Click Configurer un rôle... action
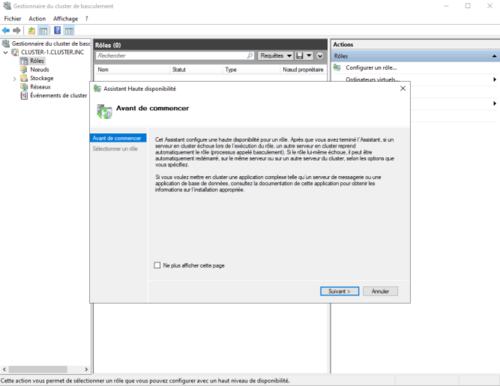The width and height of the screenshot is (500, 386). (x=371, y=68)
